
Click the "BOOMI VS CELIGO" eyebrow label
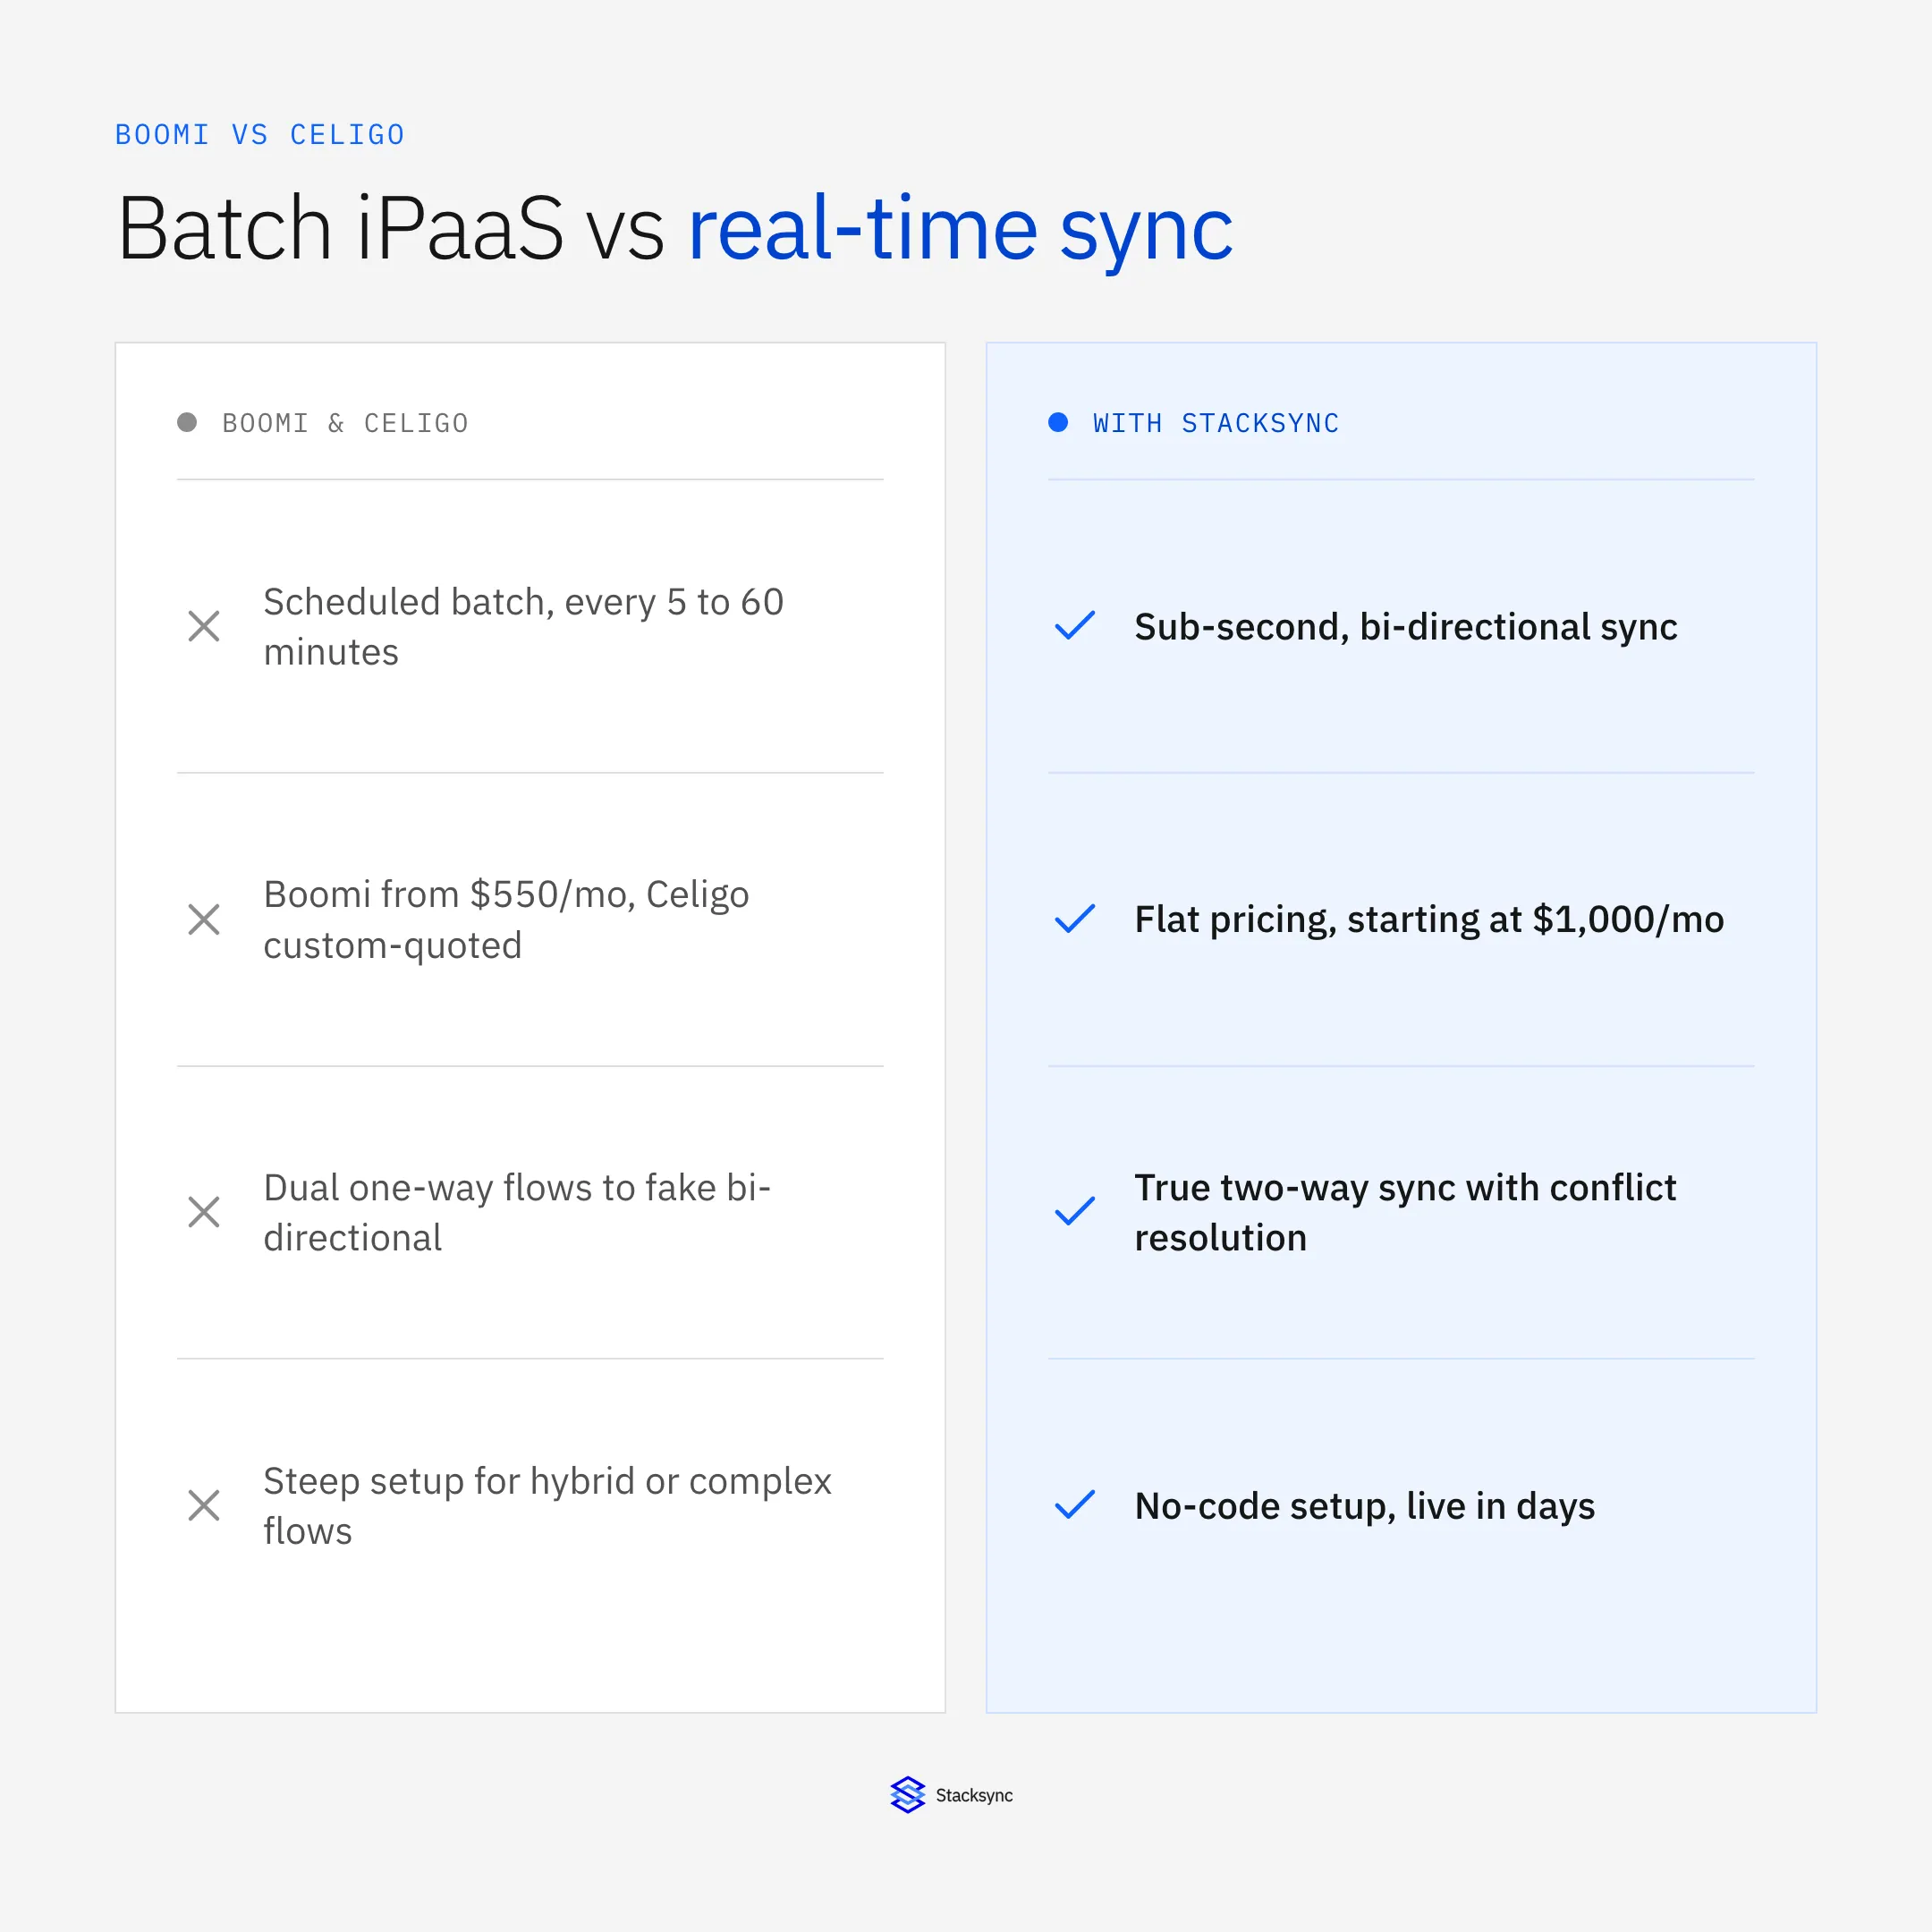[x=260, y=135]
